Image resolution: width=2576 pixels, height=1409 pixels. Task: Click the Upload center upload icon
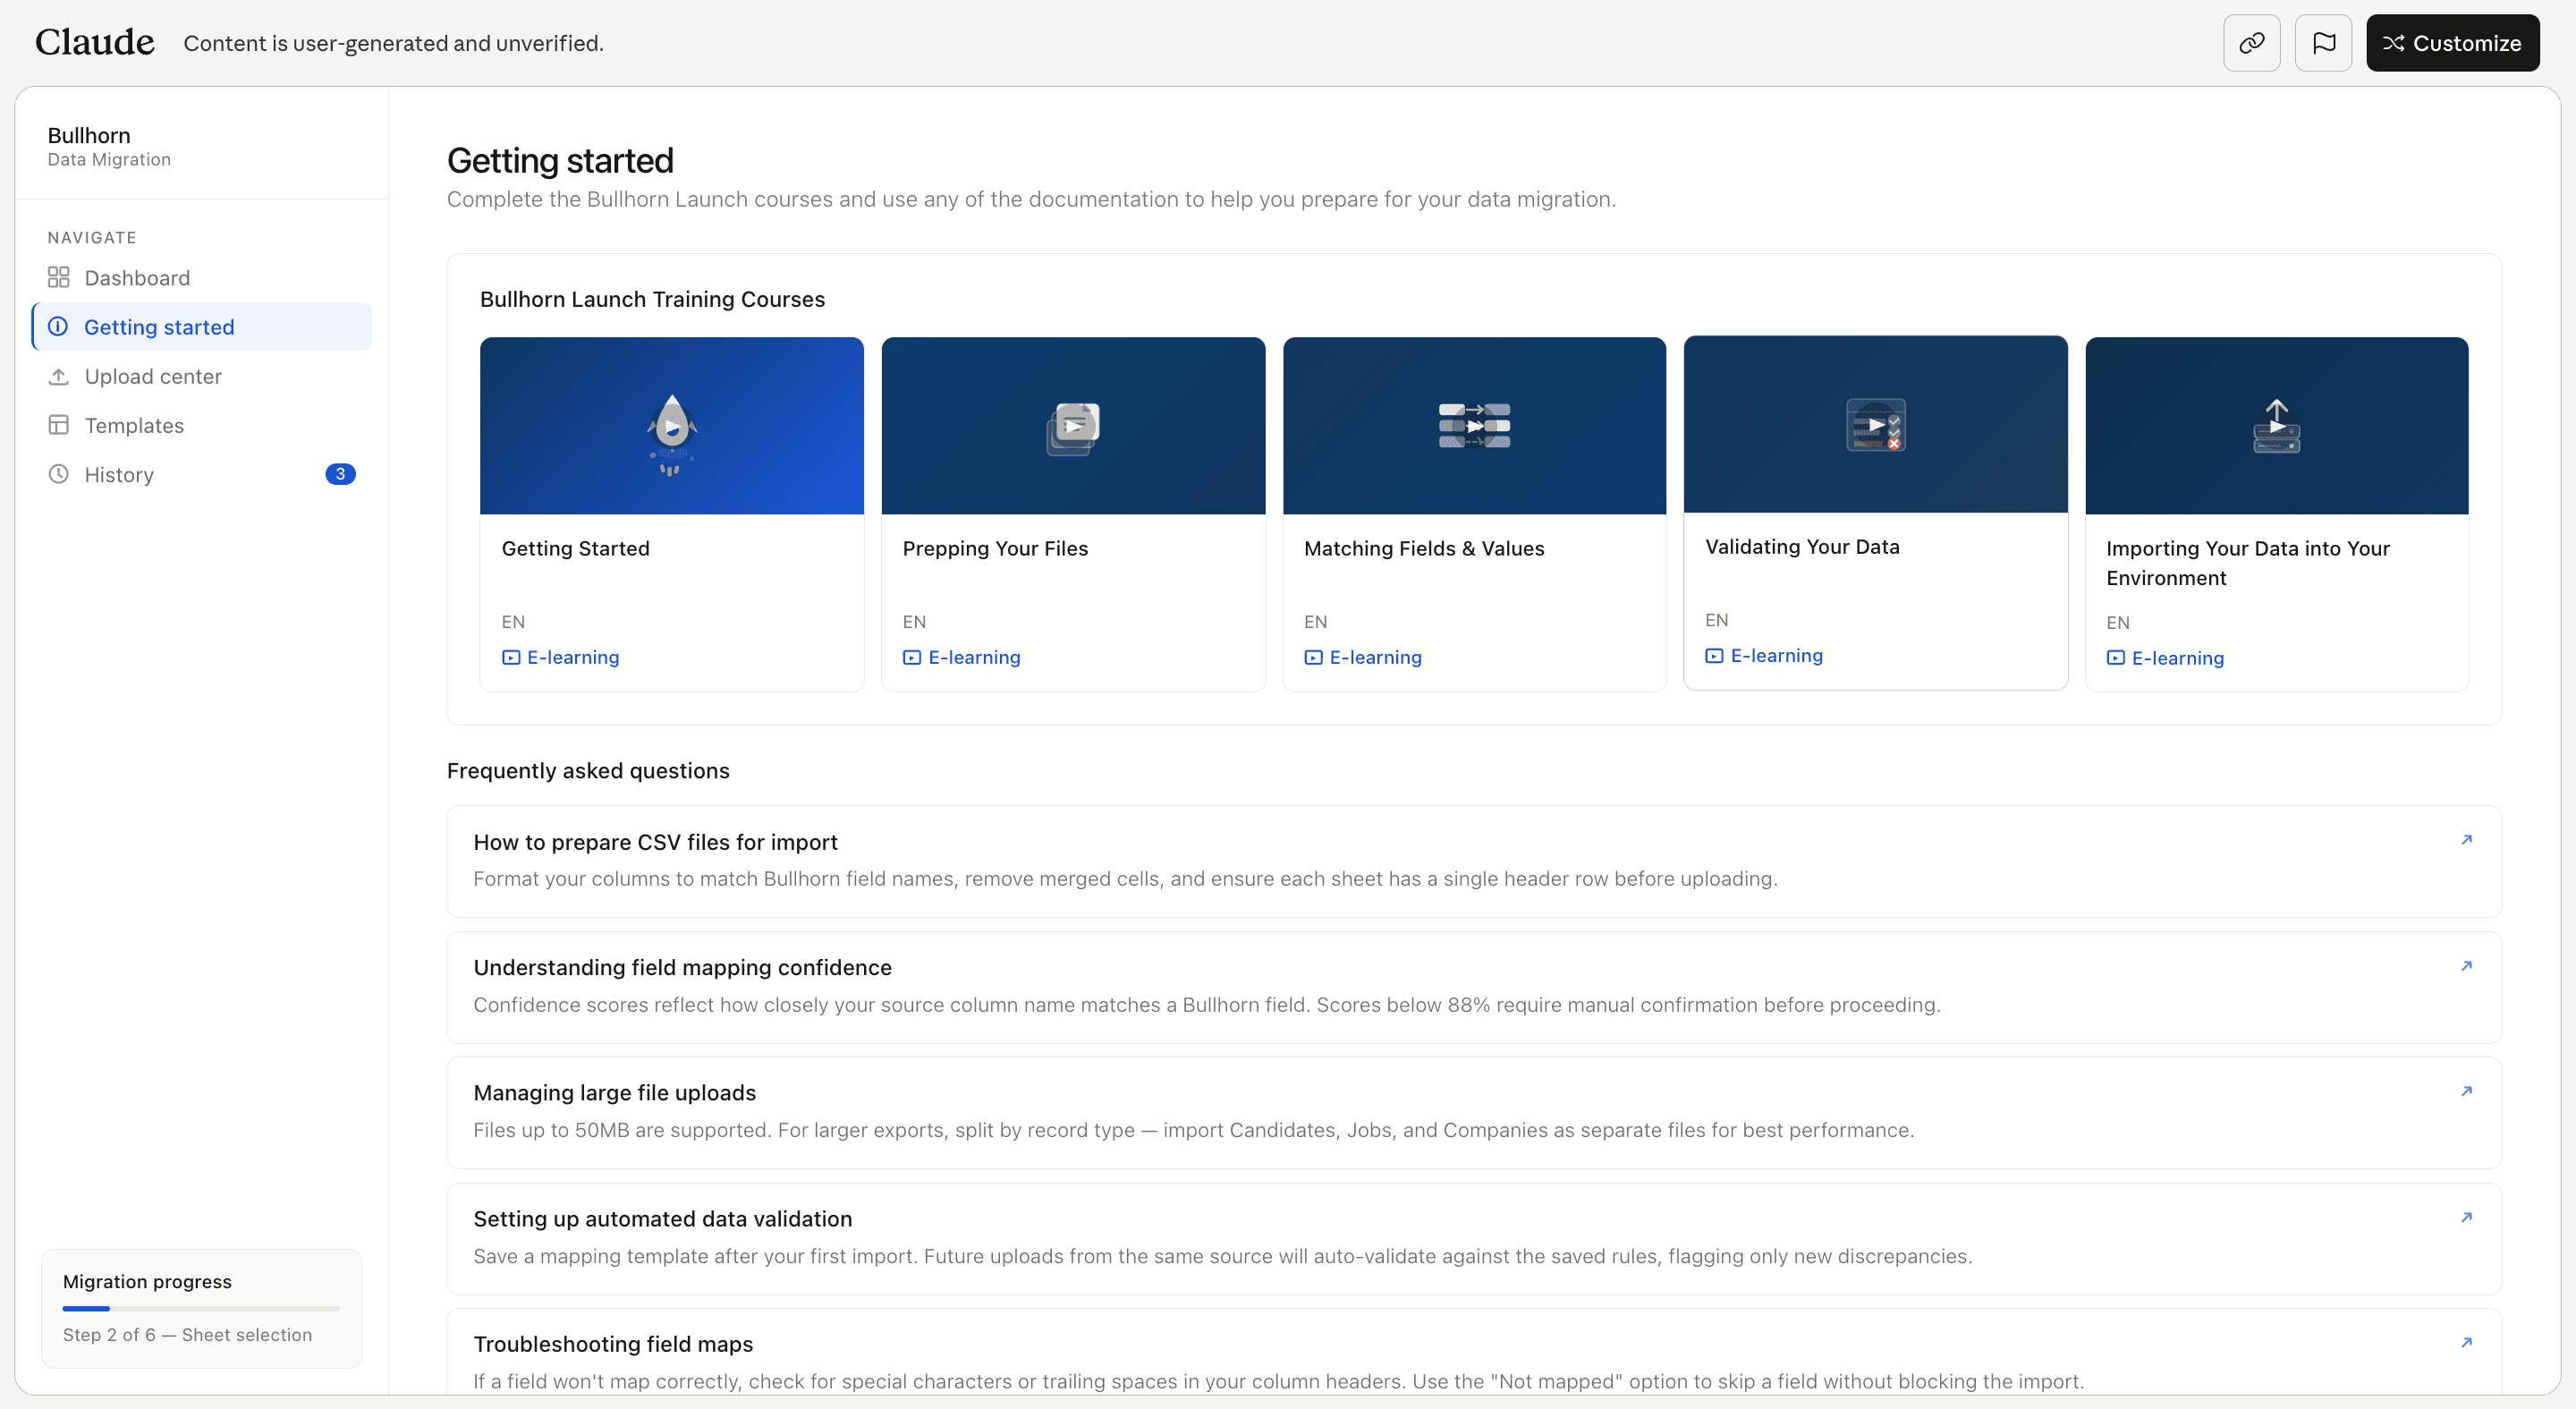click(59, 376)
